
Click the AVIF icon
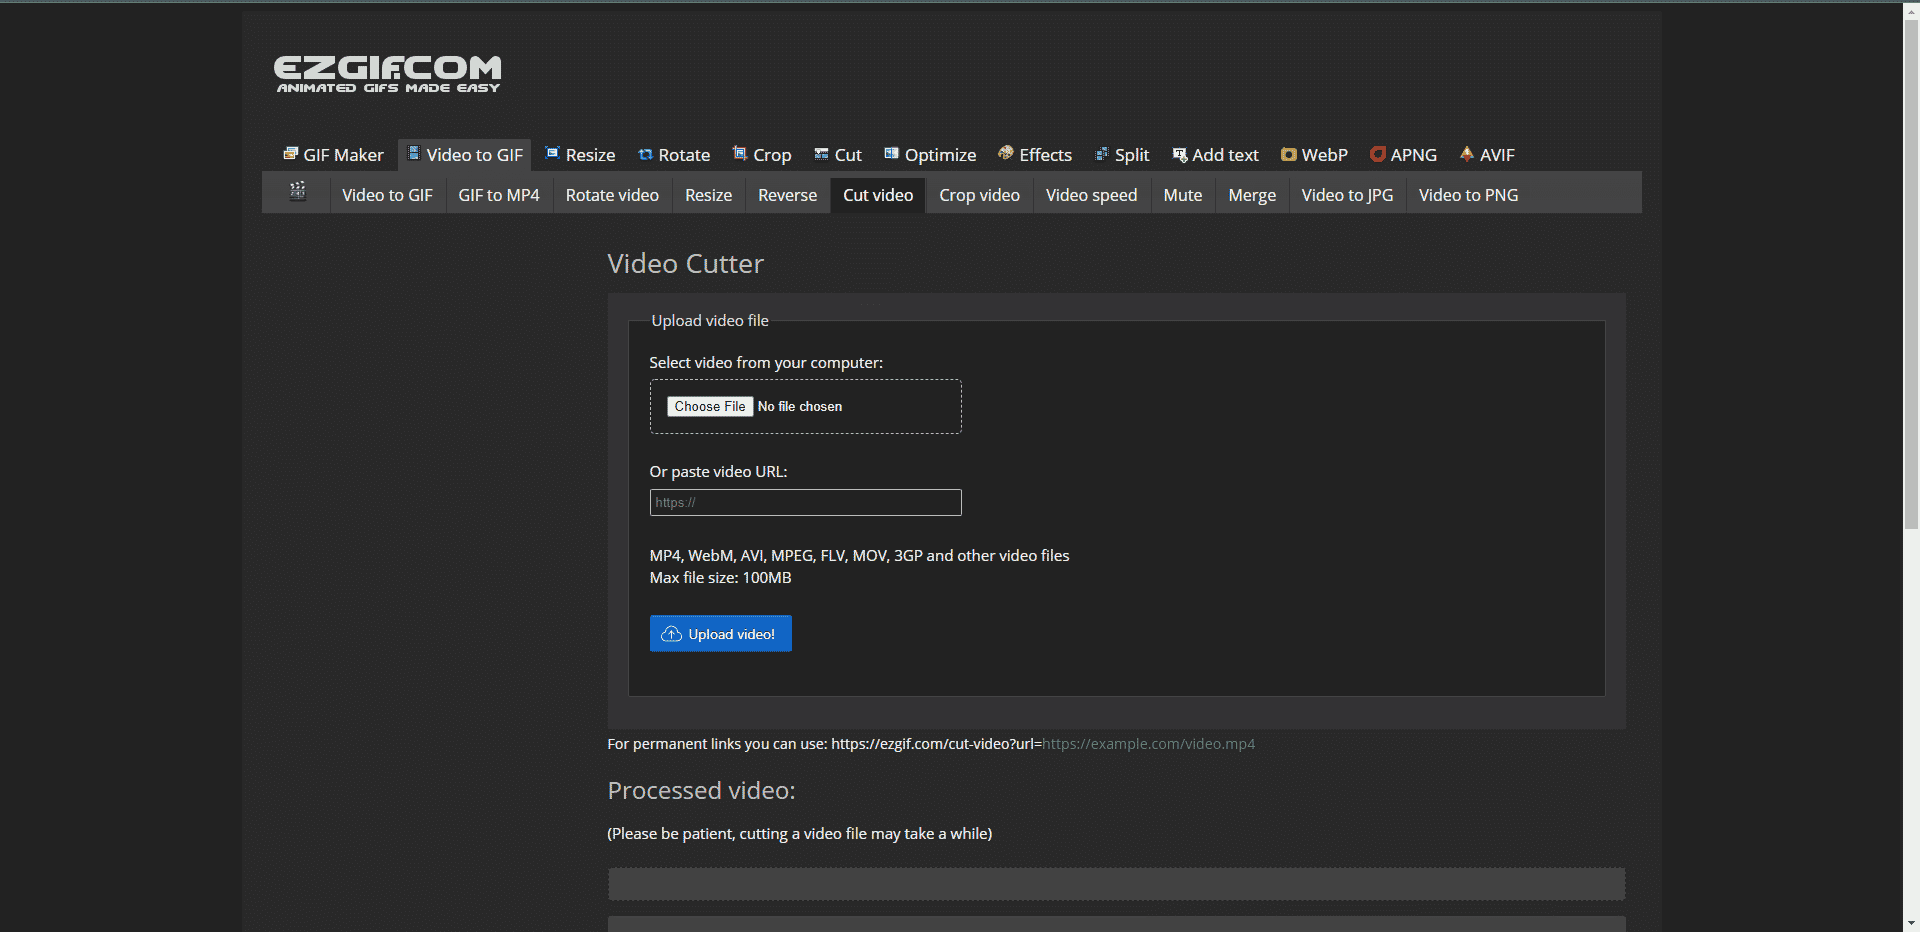pyautogui.click(x=1467, y=153)
